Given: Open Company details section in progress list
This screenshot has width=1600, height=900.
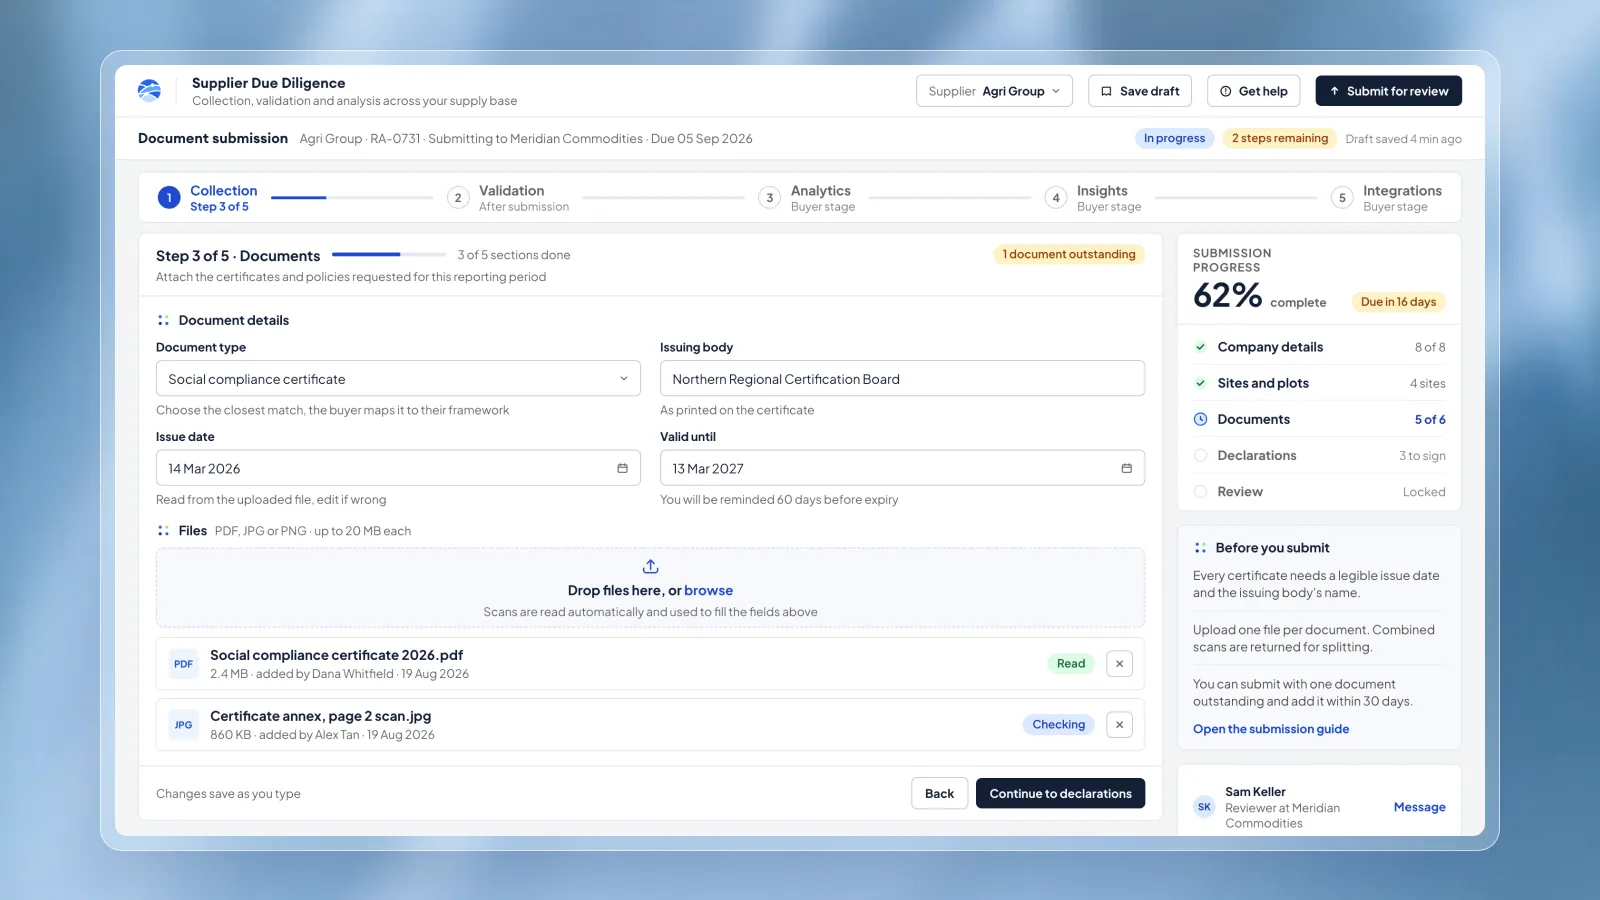Looking at the screenshot, I should 1319,347.
